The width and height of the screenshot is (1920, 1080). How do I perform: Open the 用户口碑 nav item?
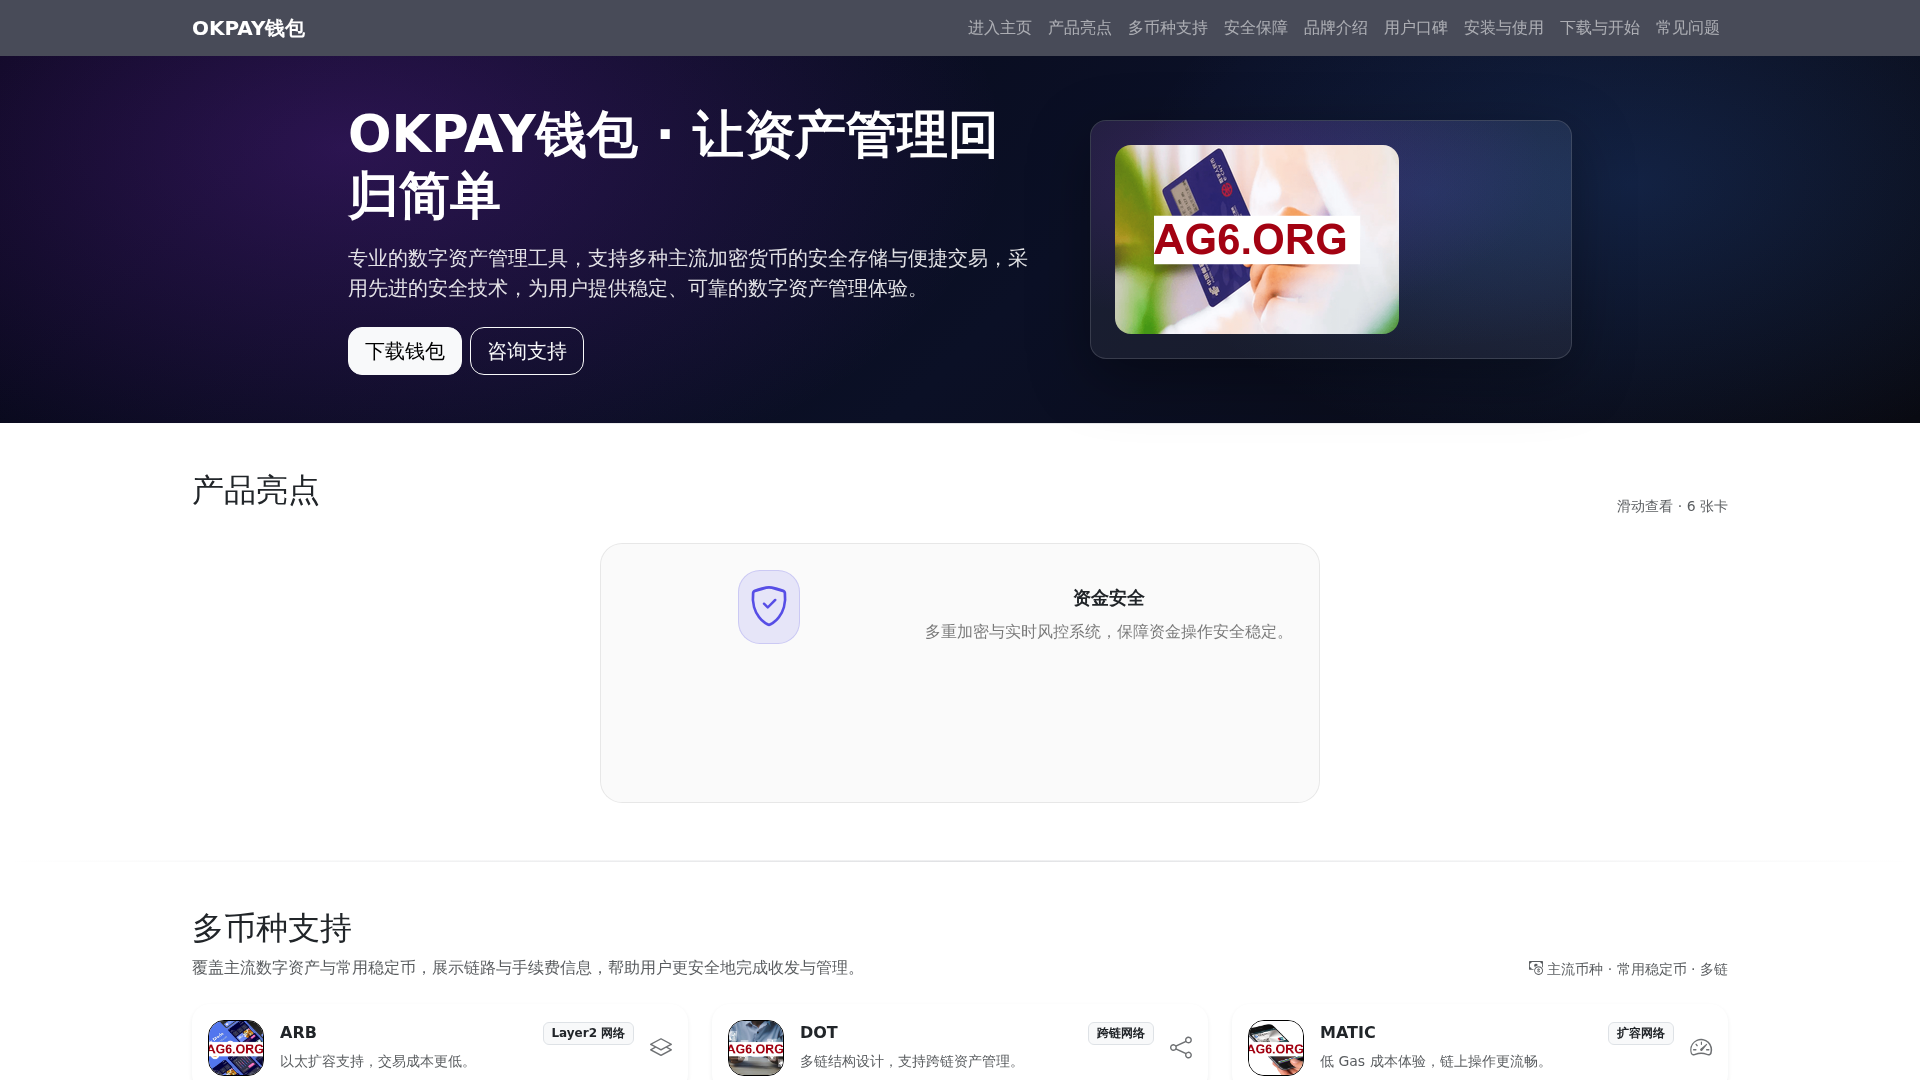pyautogui.click(x=1416, y=28)
